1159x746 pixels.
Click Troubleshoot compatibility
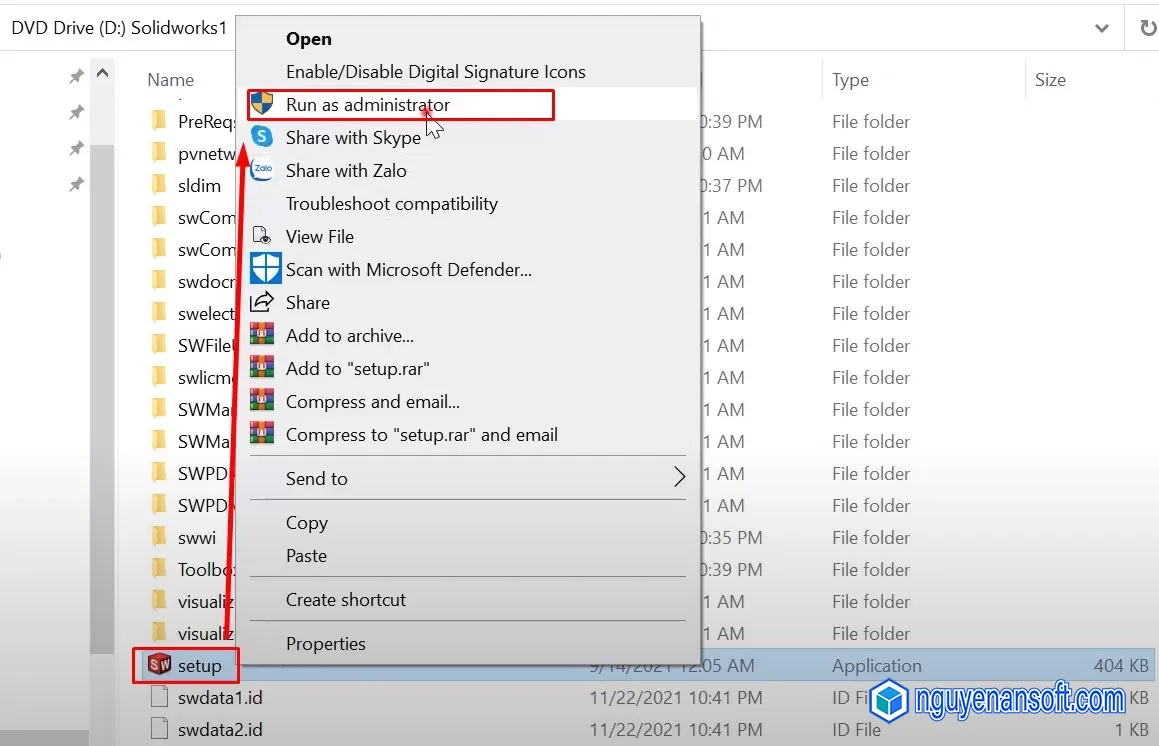(x=391, y=203)
